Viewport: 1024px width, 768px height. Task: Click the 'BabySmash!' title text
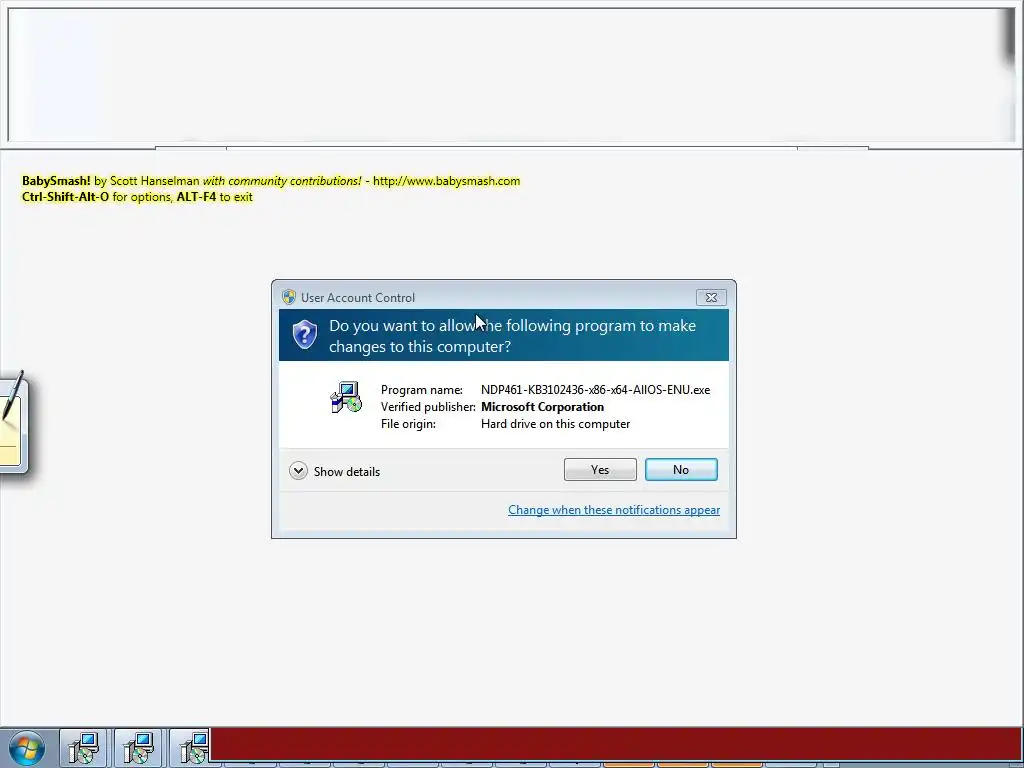(x=56, y=181)
